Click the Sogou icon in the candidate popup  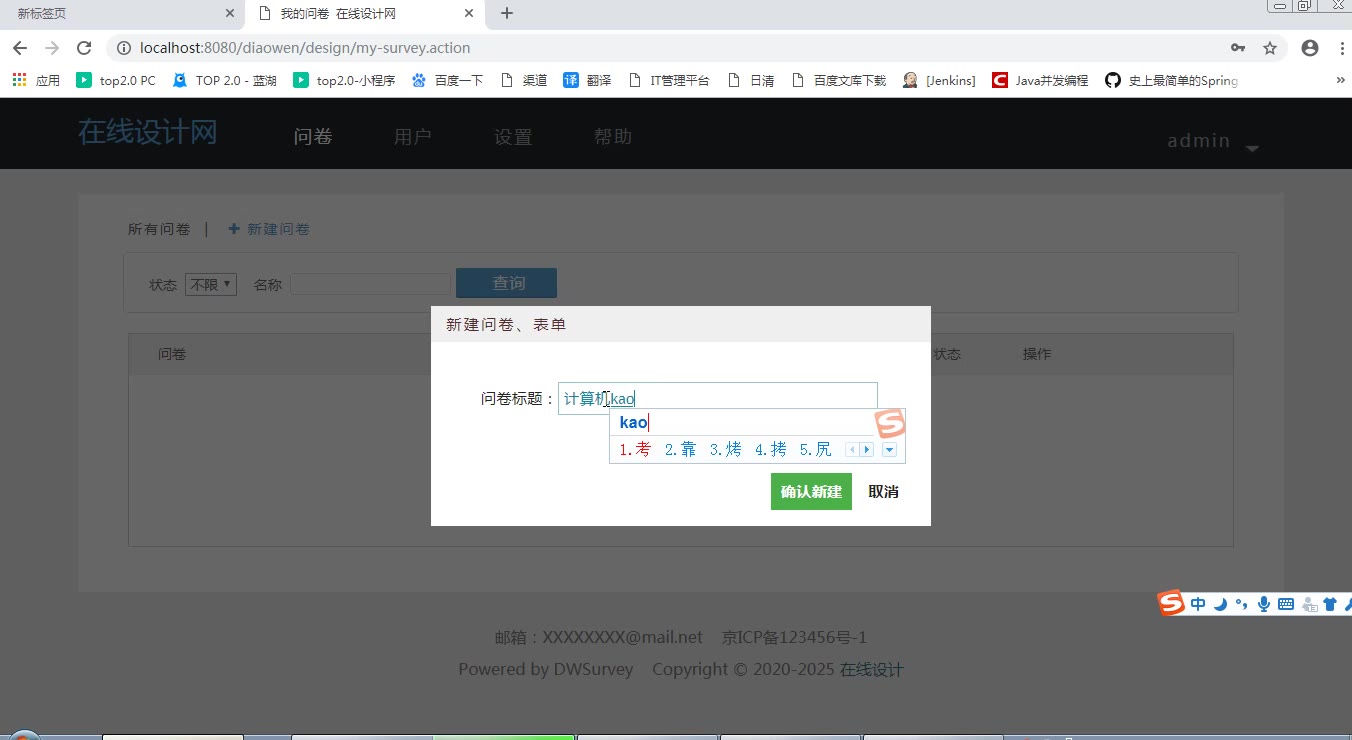click(x=890, y=424)
